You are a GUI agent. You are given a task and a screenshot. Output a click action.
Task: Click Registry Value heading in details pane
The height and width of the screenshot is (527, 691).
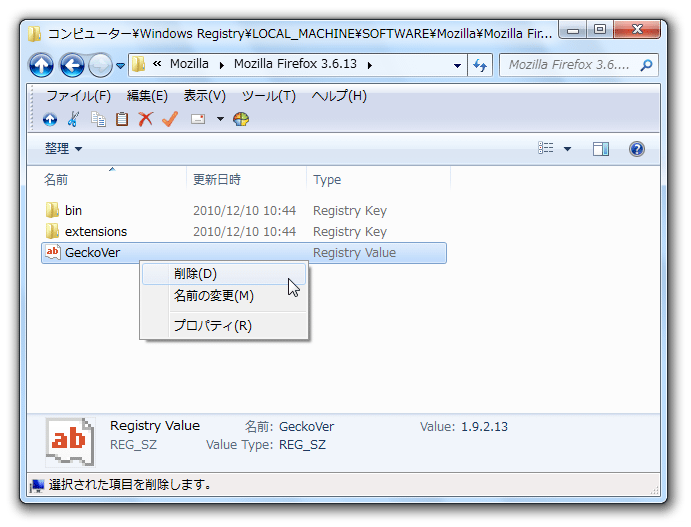[155, 426]
